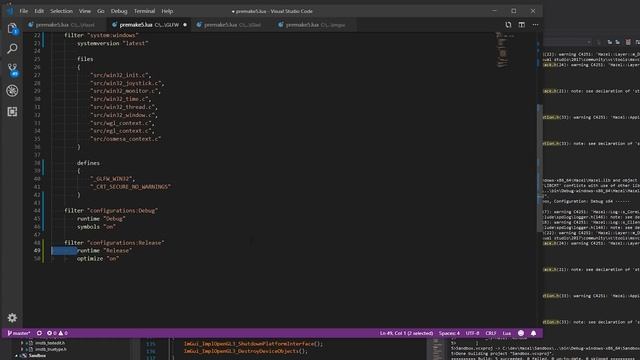Click the runtime "Release" line
Viewport: 640px width, 360px height.
104,251
